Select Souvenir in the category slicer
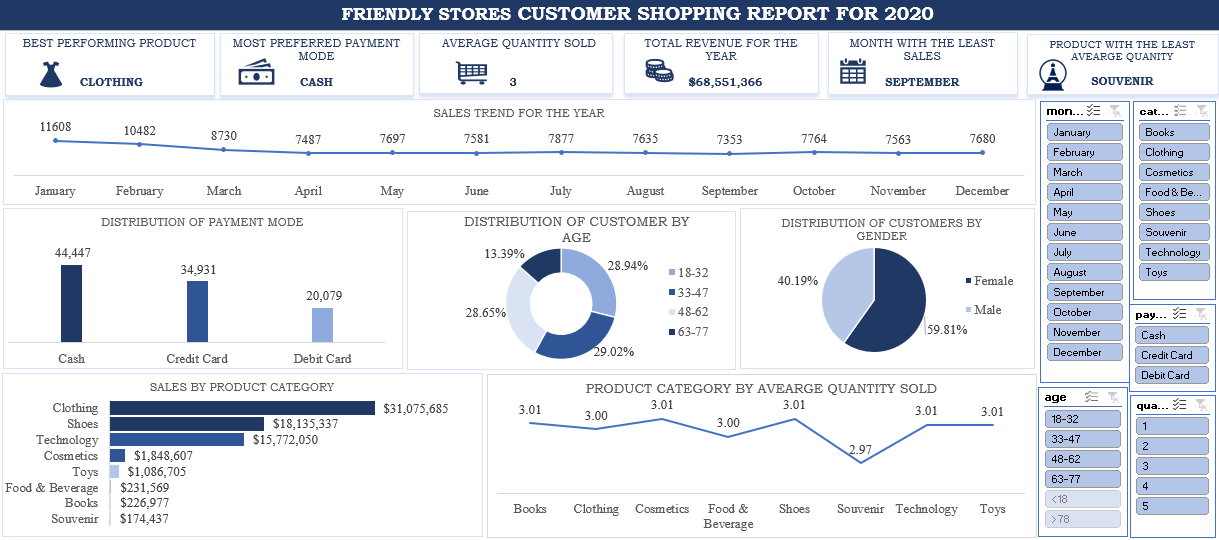 click(1173, 232)
